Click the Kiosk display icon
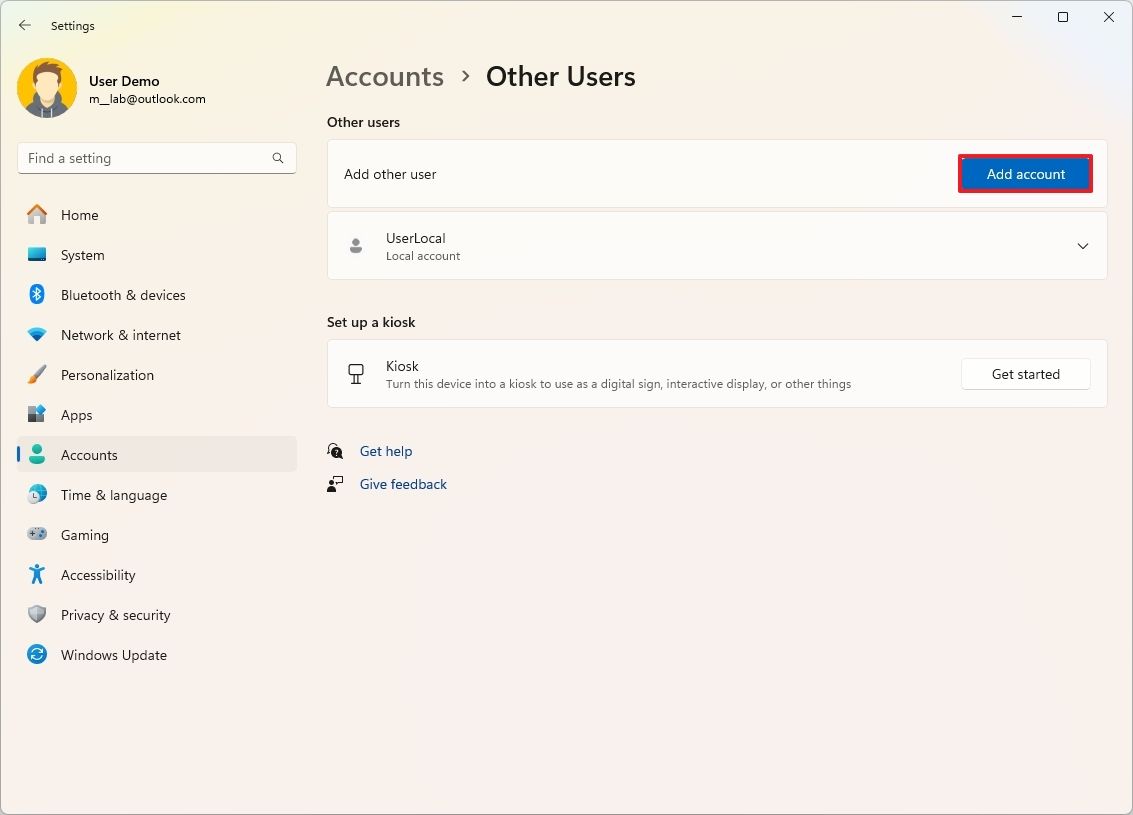1133x815 pixels. 356,374
